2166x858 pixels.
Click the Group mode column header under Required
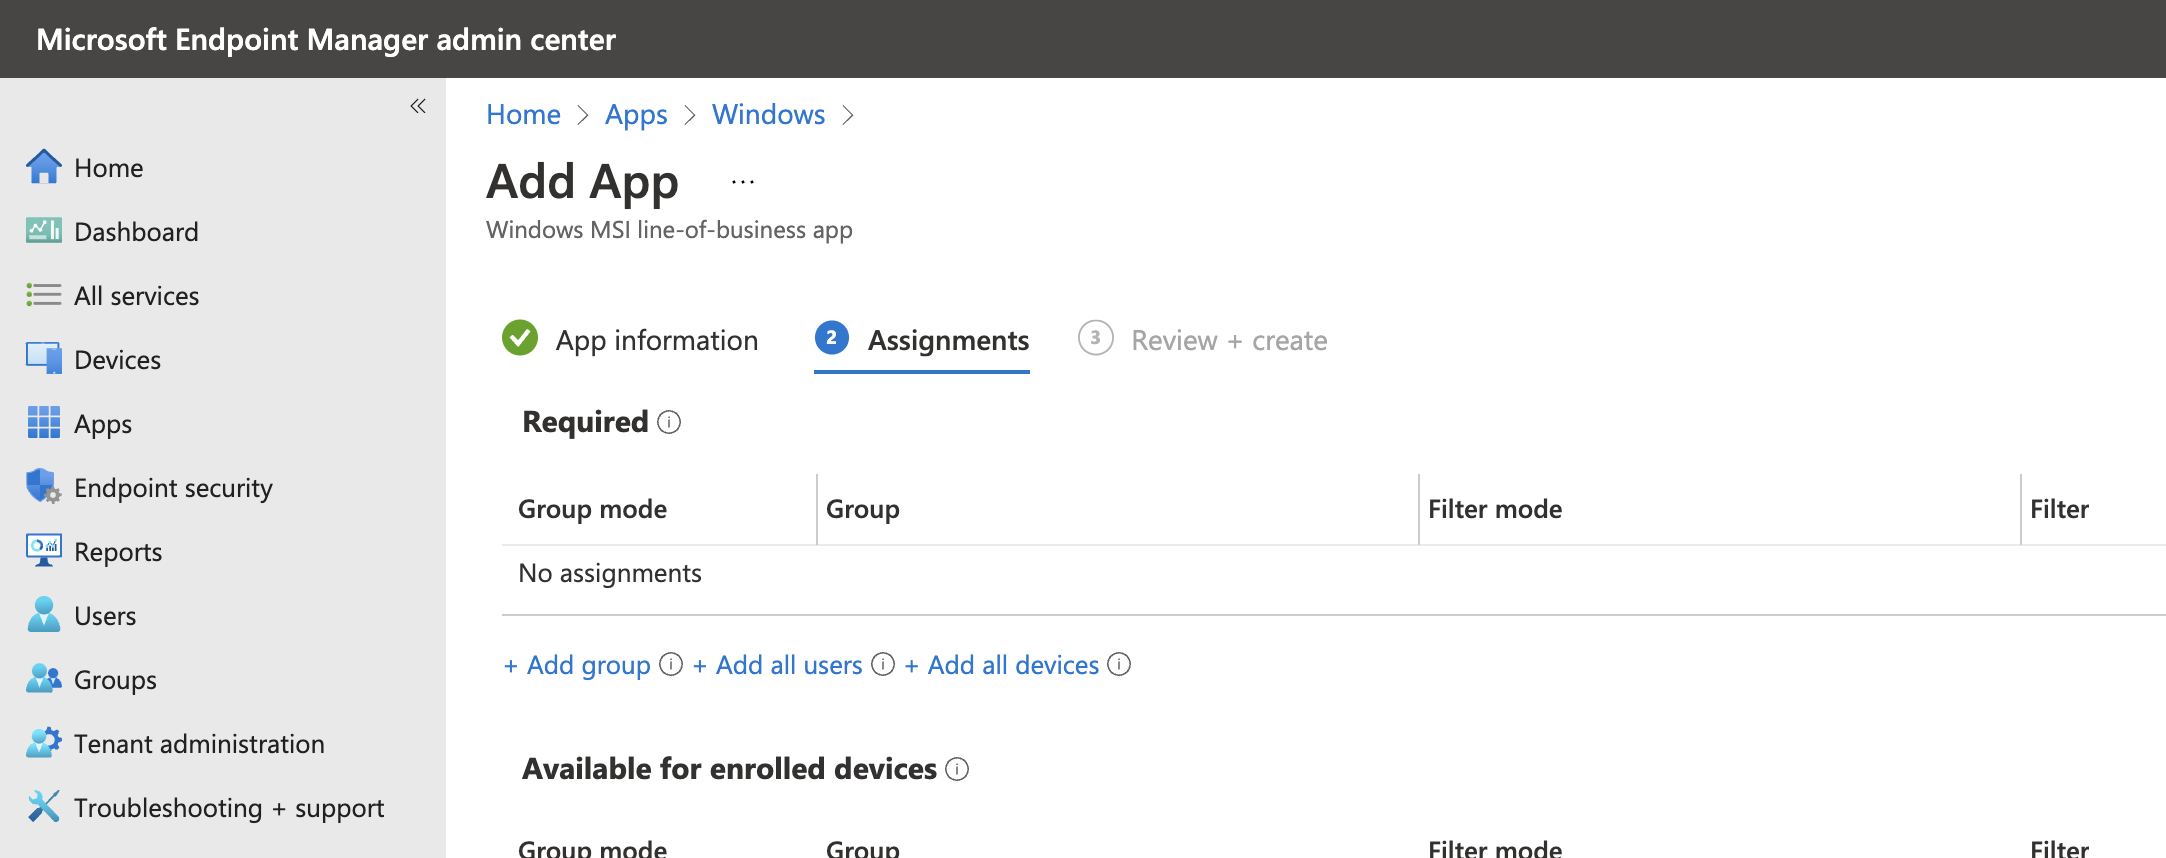pyautogui.click(x=592, y=509)
